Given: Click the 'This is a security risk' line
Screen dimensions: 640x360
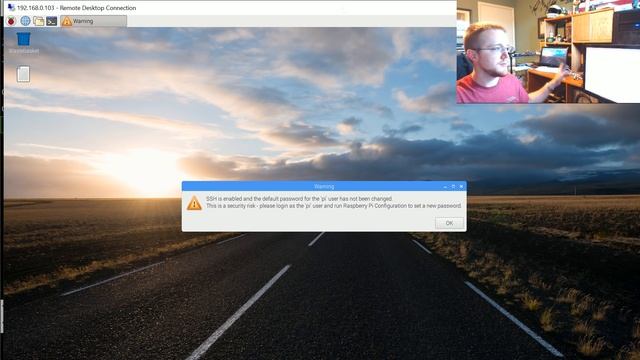Looking at the screenshot, I should coord(333,206).
